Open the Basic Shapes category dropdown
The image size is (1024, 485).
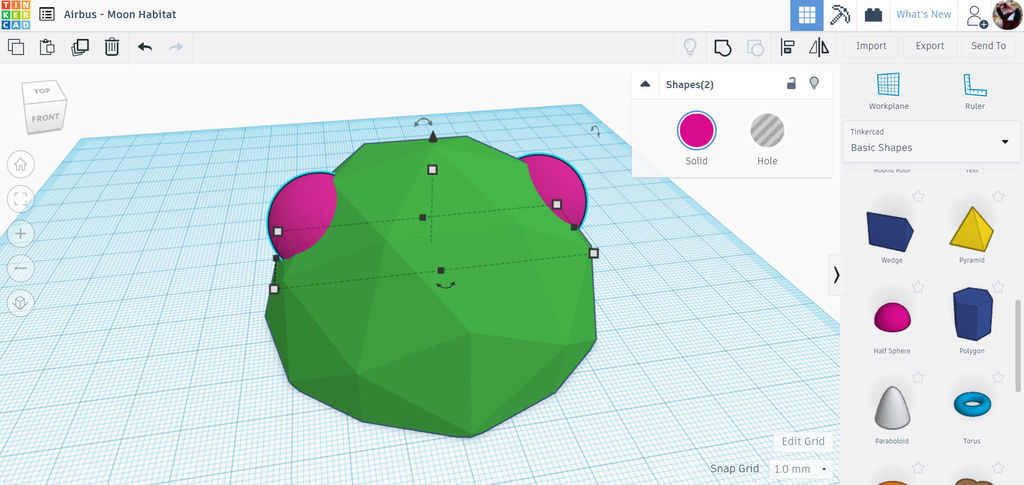tap(932, 141)
